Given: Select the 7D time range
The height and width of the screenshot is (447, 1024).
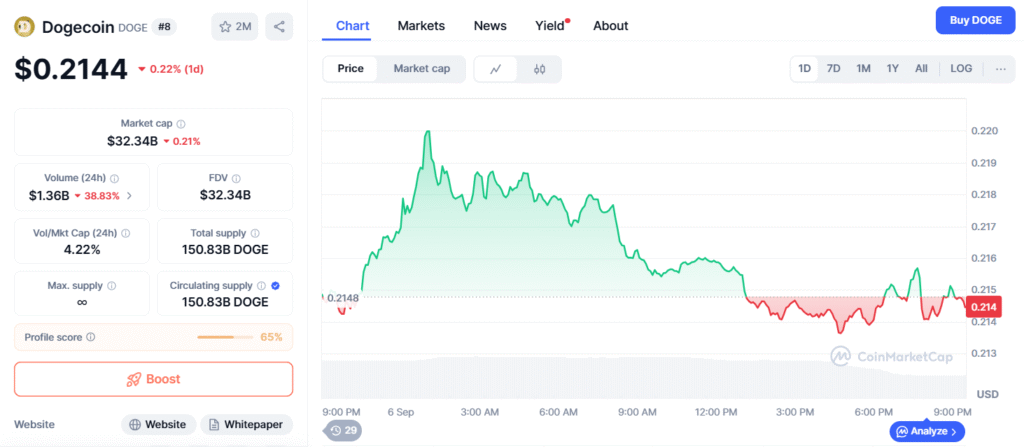Looking at the screenshot, I should pyautogui.click(x=833, y=69).
